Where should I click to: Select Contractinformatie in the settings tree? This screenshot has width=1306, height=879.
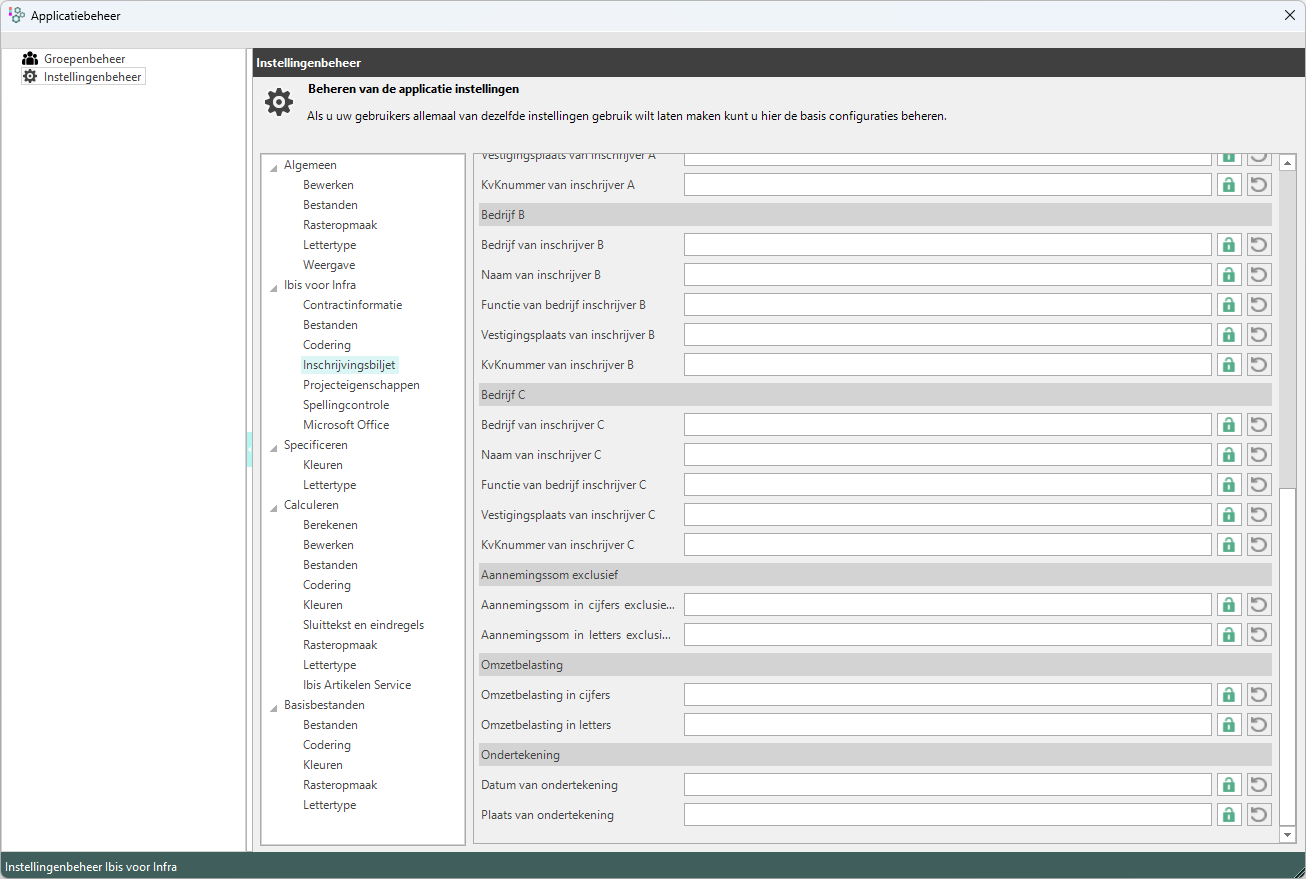pyautogui.click(x=352, y=305)
